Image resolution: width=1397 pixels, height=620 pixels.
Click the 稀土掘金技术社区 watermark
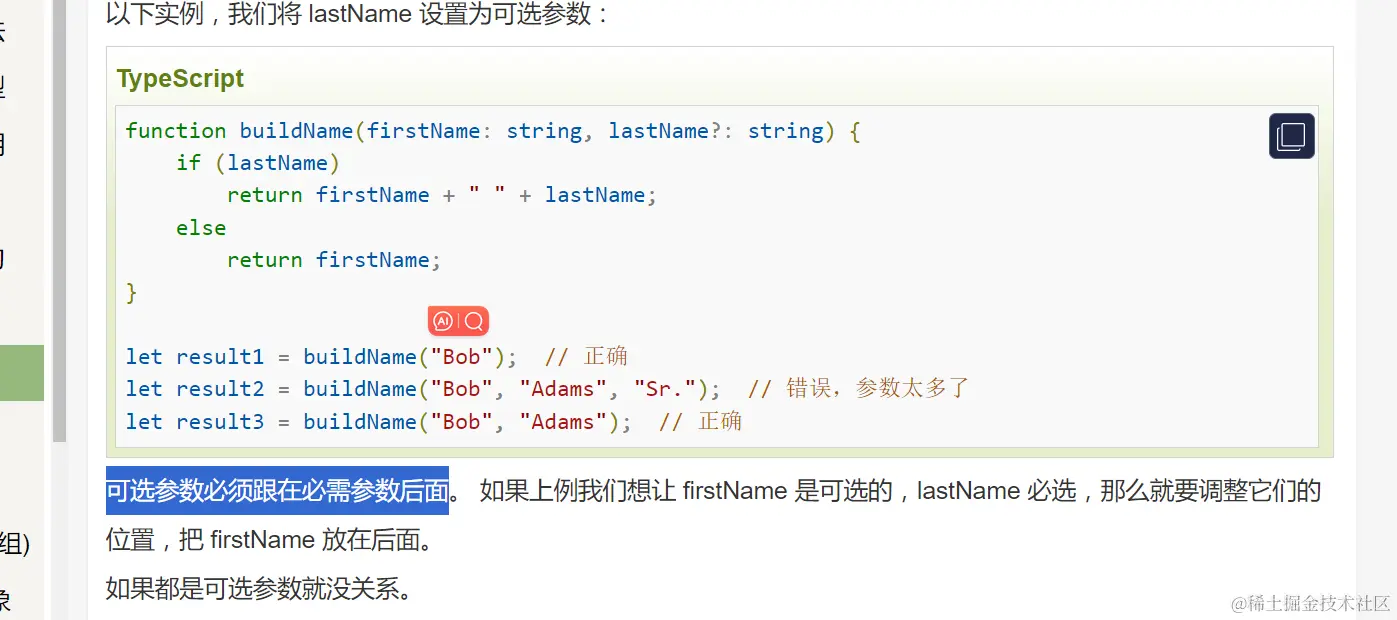[1310, 603]
